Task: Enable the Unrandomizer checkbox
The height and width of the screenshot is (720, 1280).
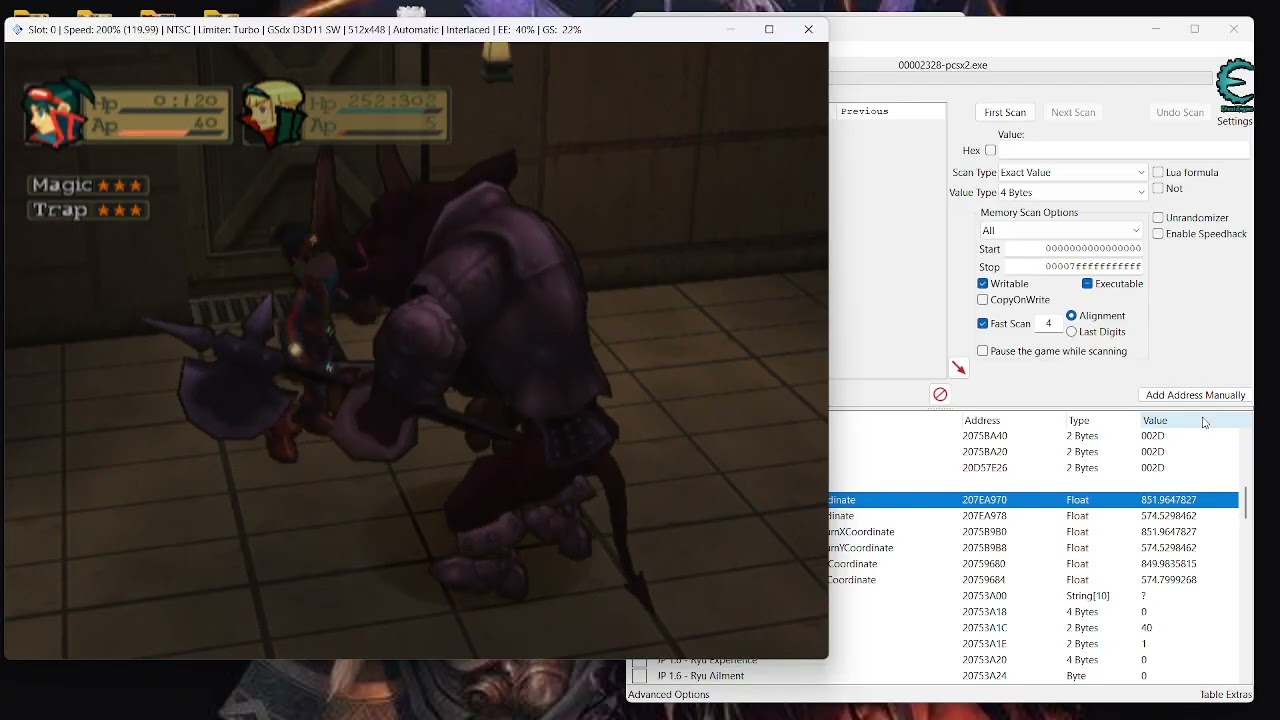Action: click(1158, 217)
